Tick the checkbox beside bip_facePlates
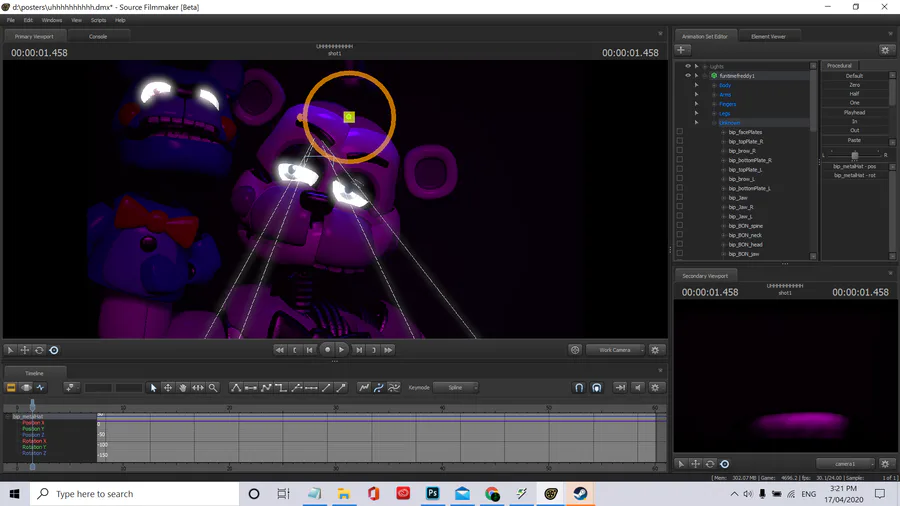 pos(680,132)
